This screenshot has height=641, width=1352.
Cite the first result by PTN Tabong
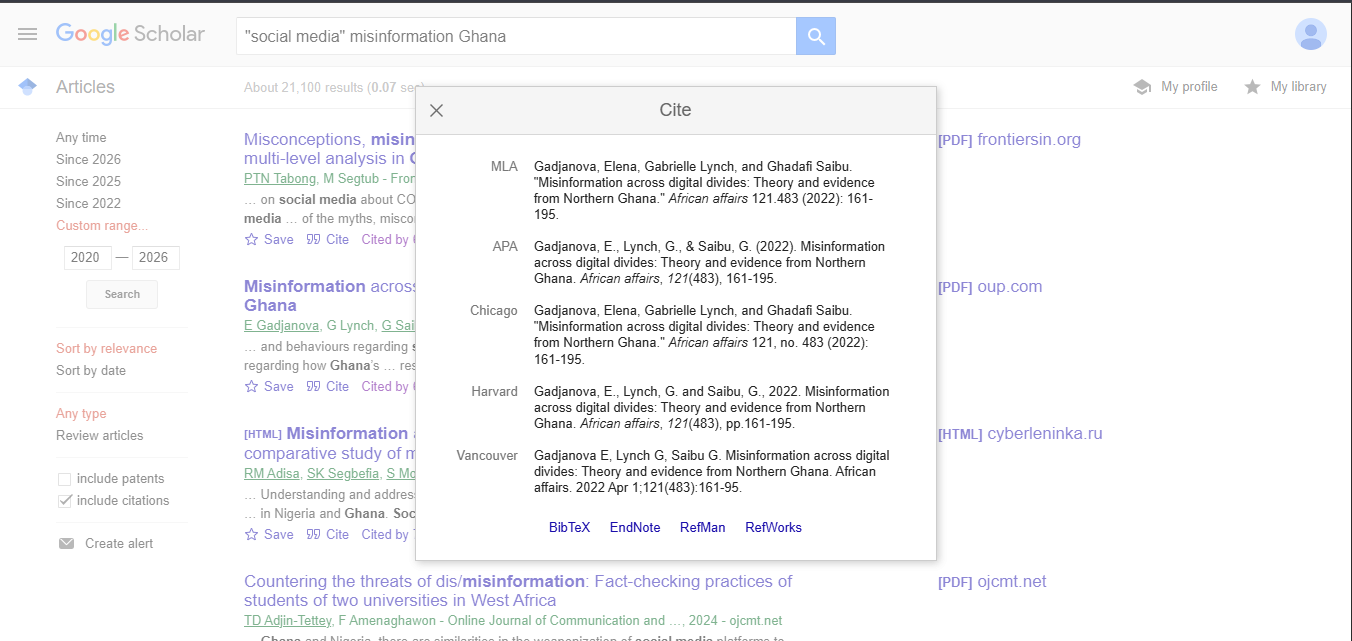pyautogui.click(x=328, y=240)
